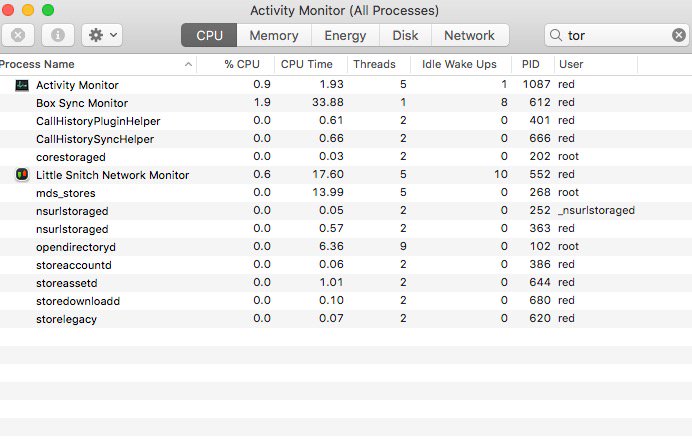Select the opendirectoryd process
This screenshot has width=692, height=440.
[x=76, y=247]
